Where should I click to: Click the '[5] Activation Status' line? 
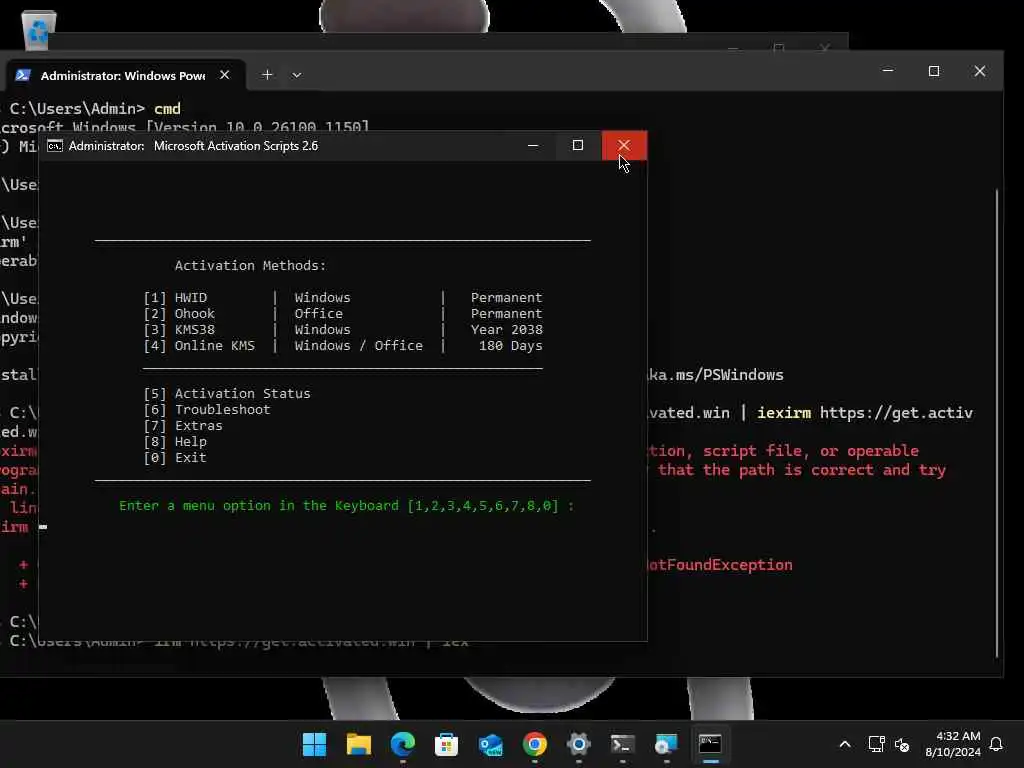[227, 394]
